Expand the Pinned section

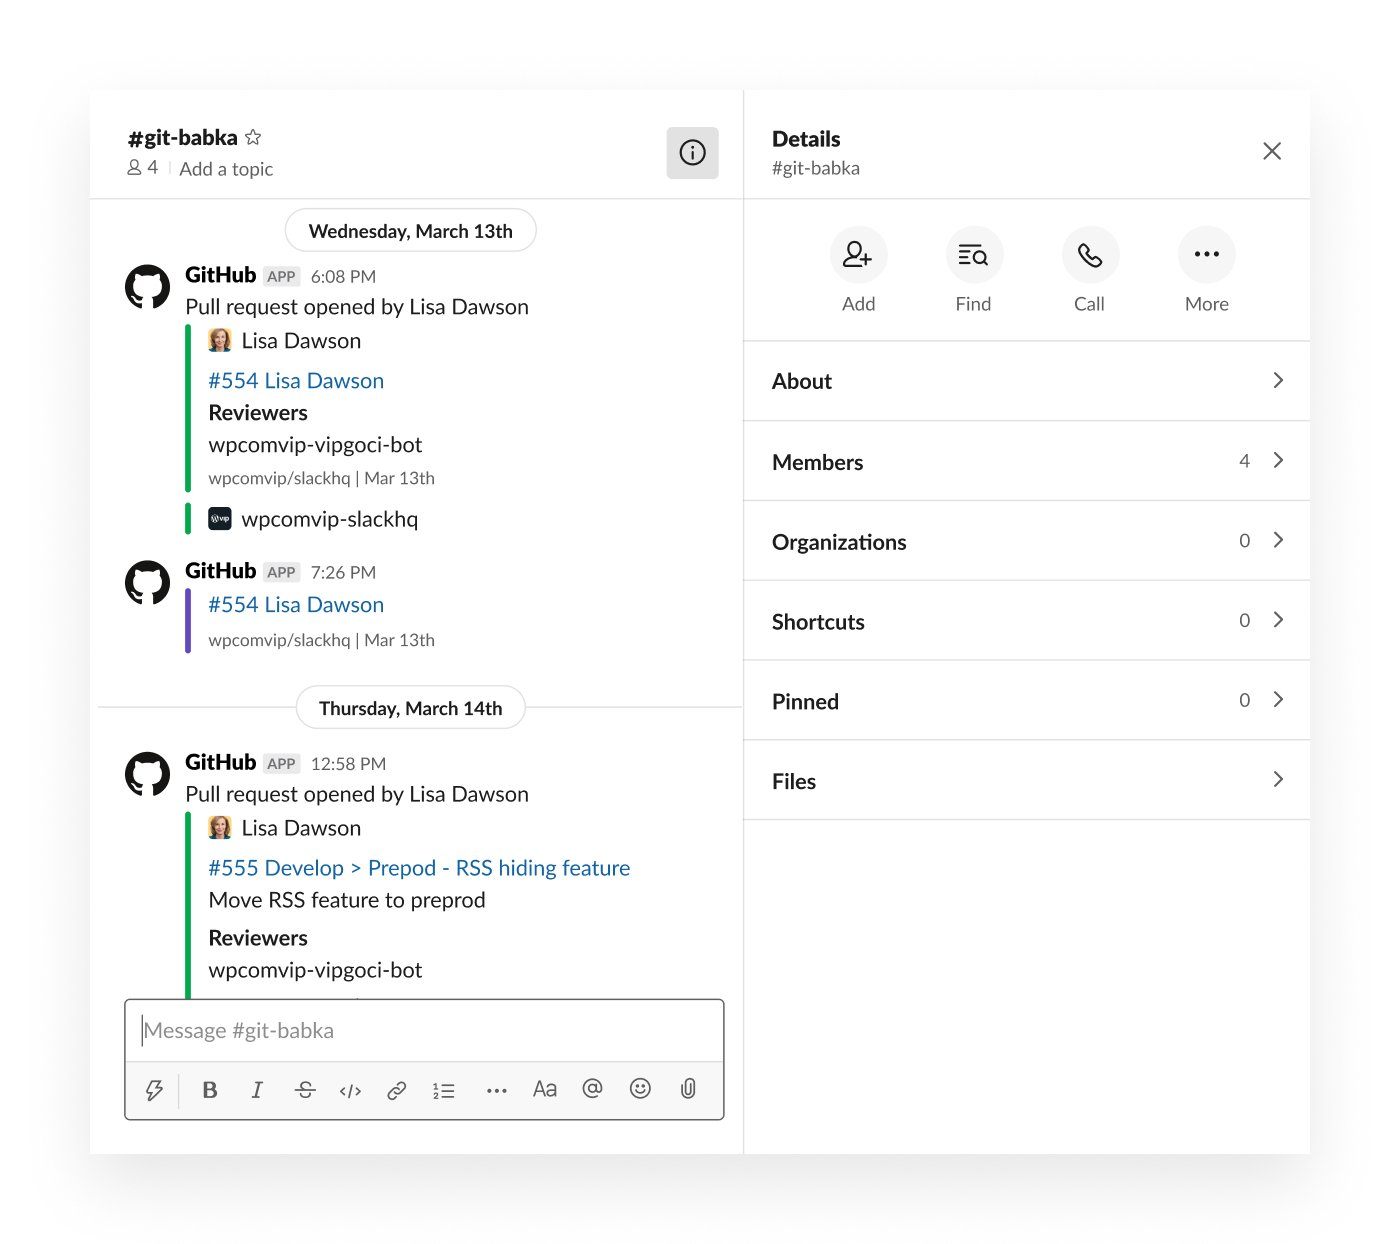pos(1027,701)
